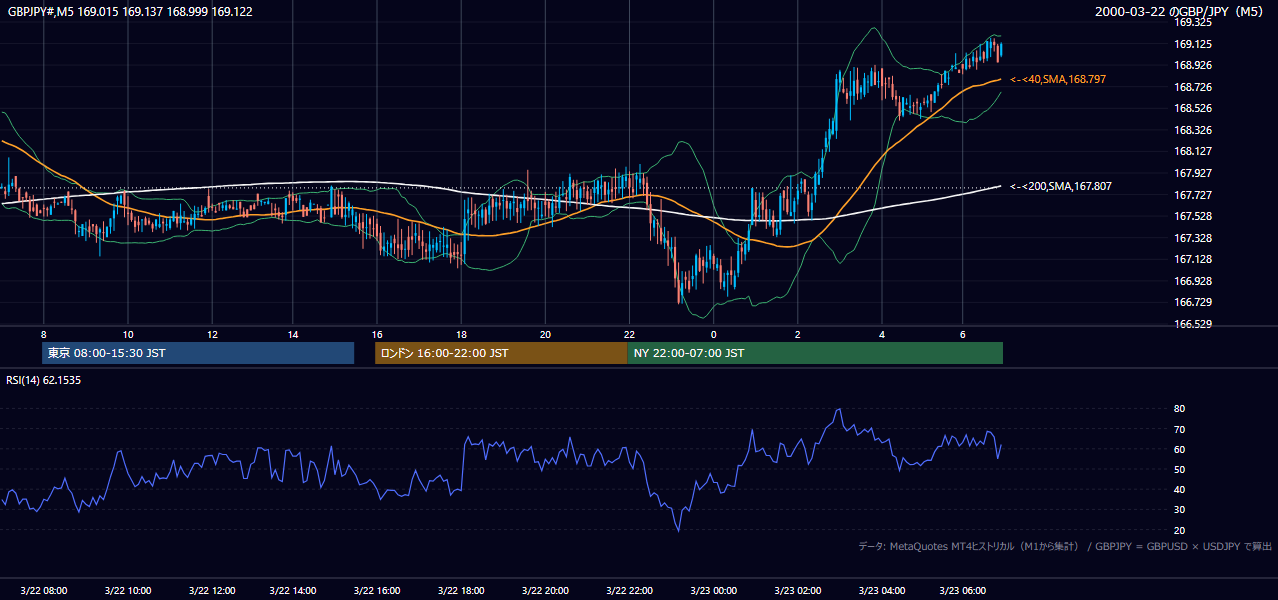The image size is (1278, 600).
Task: Click price axis value 166.729
Action: pos(1193,302)
